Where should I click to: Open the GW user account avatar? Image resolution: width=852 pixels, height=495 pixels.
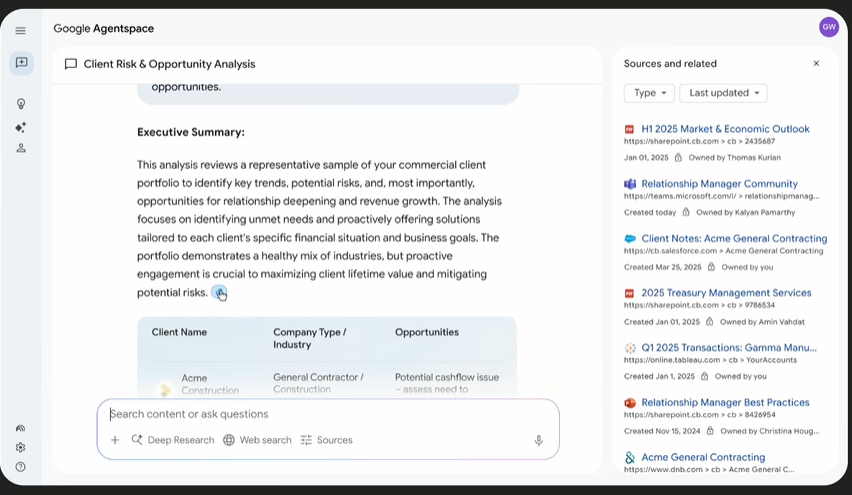tap(829, 27)
